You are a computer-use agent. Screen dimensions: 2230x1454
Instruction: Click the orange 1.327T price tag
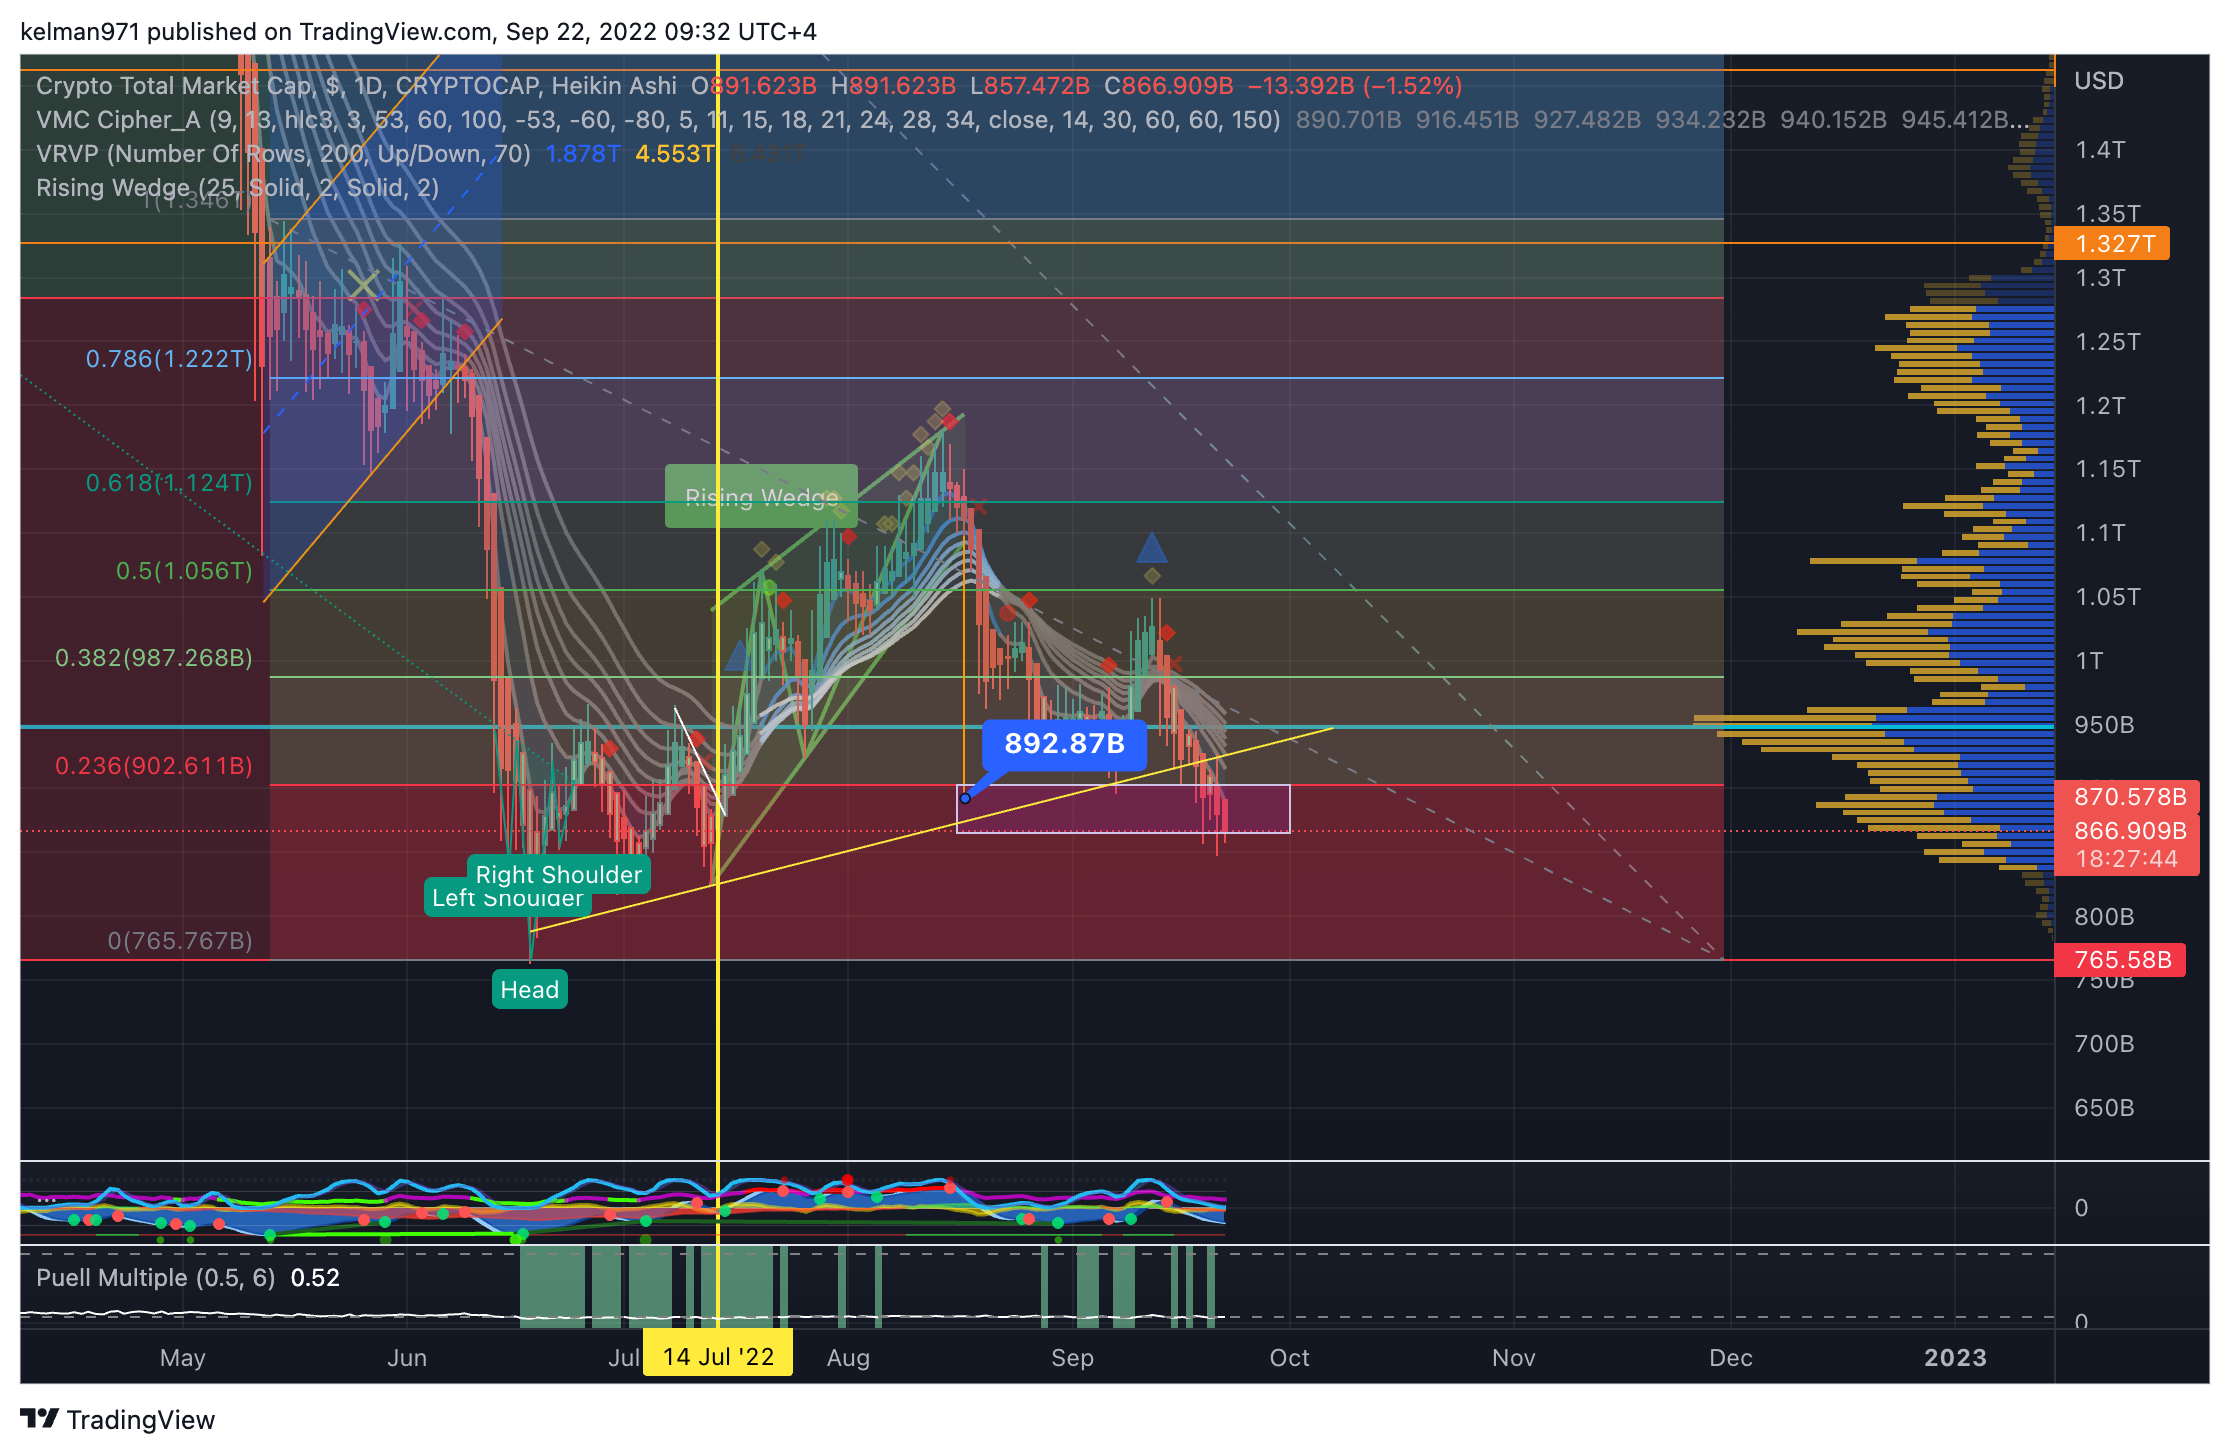coord(2112,244)
